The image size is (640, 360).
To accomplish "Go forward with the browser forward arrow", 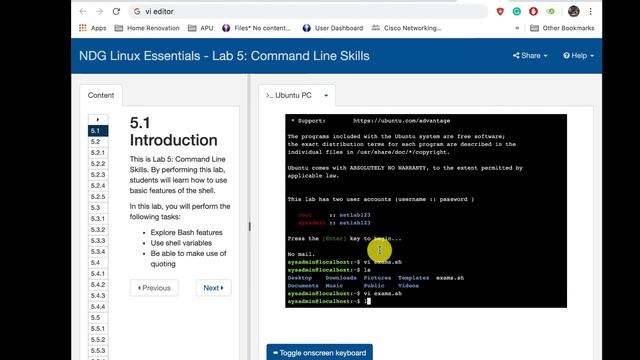I will 100,11.
